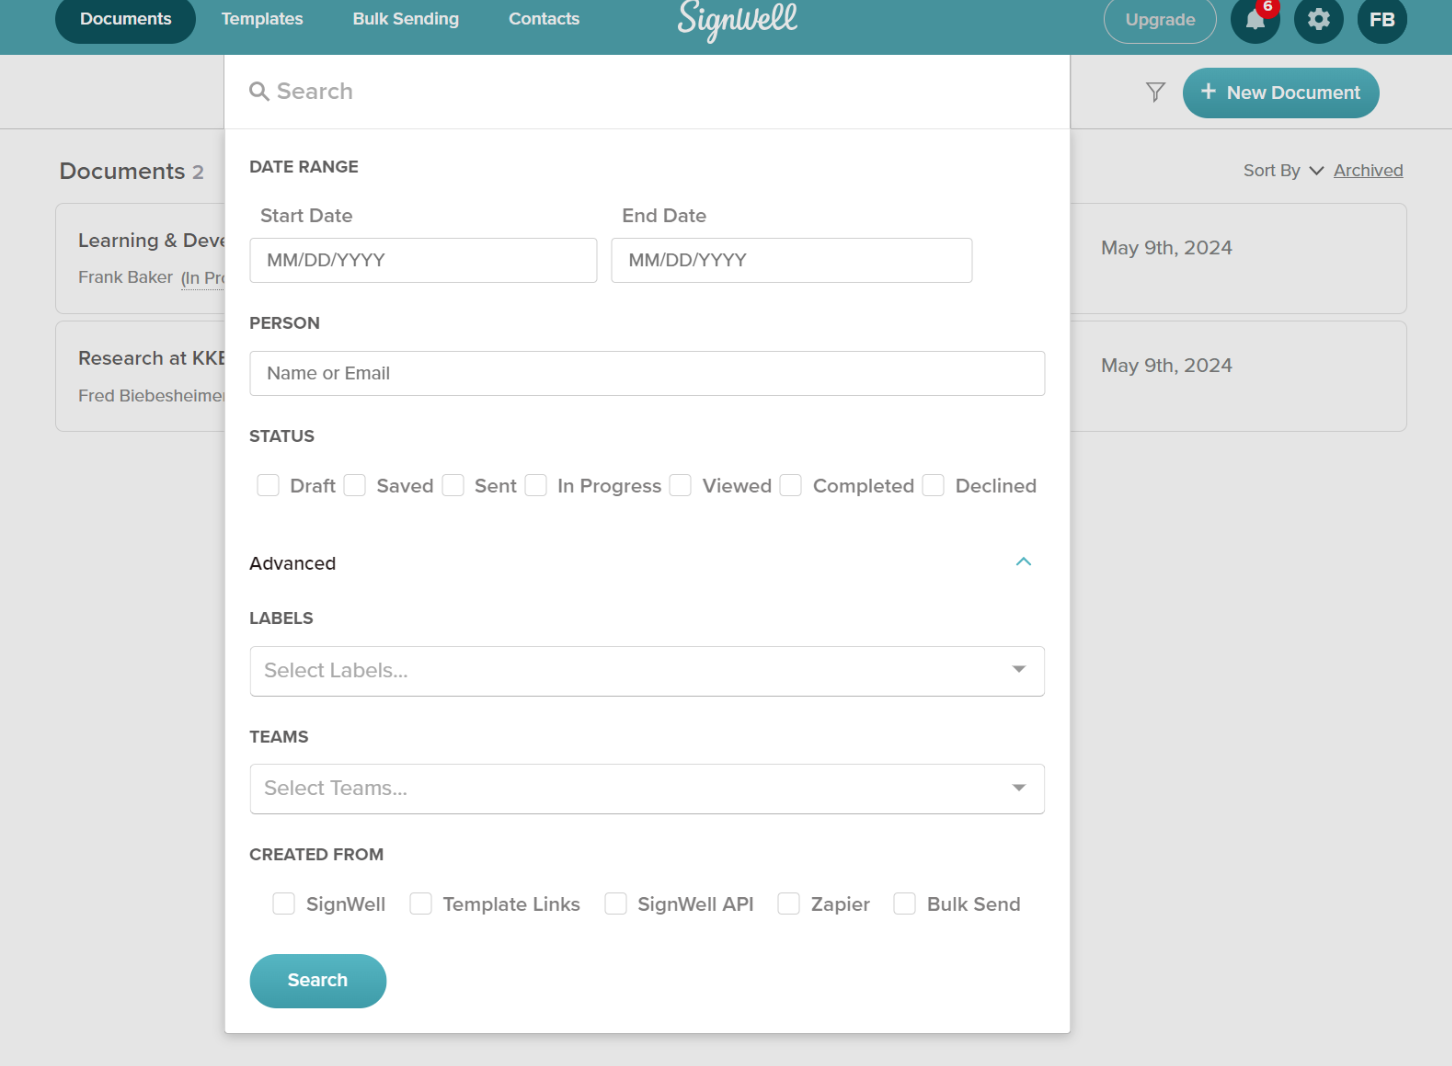
Task: Open account settings via the gear icon
Action: click(x=1318, y=20)
